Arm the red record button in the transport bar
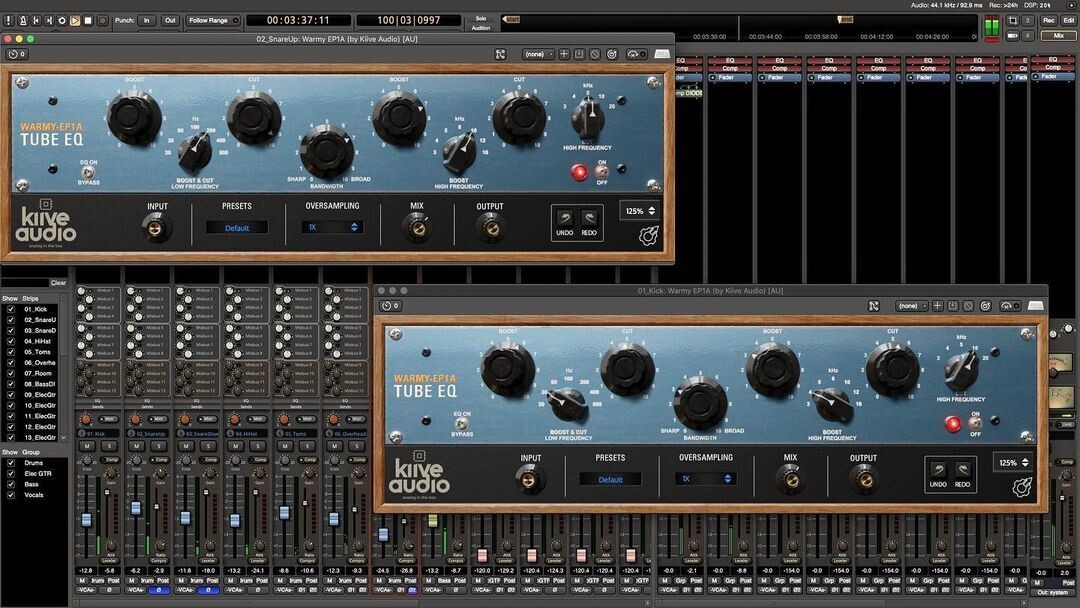 coord(102,21)
